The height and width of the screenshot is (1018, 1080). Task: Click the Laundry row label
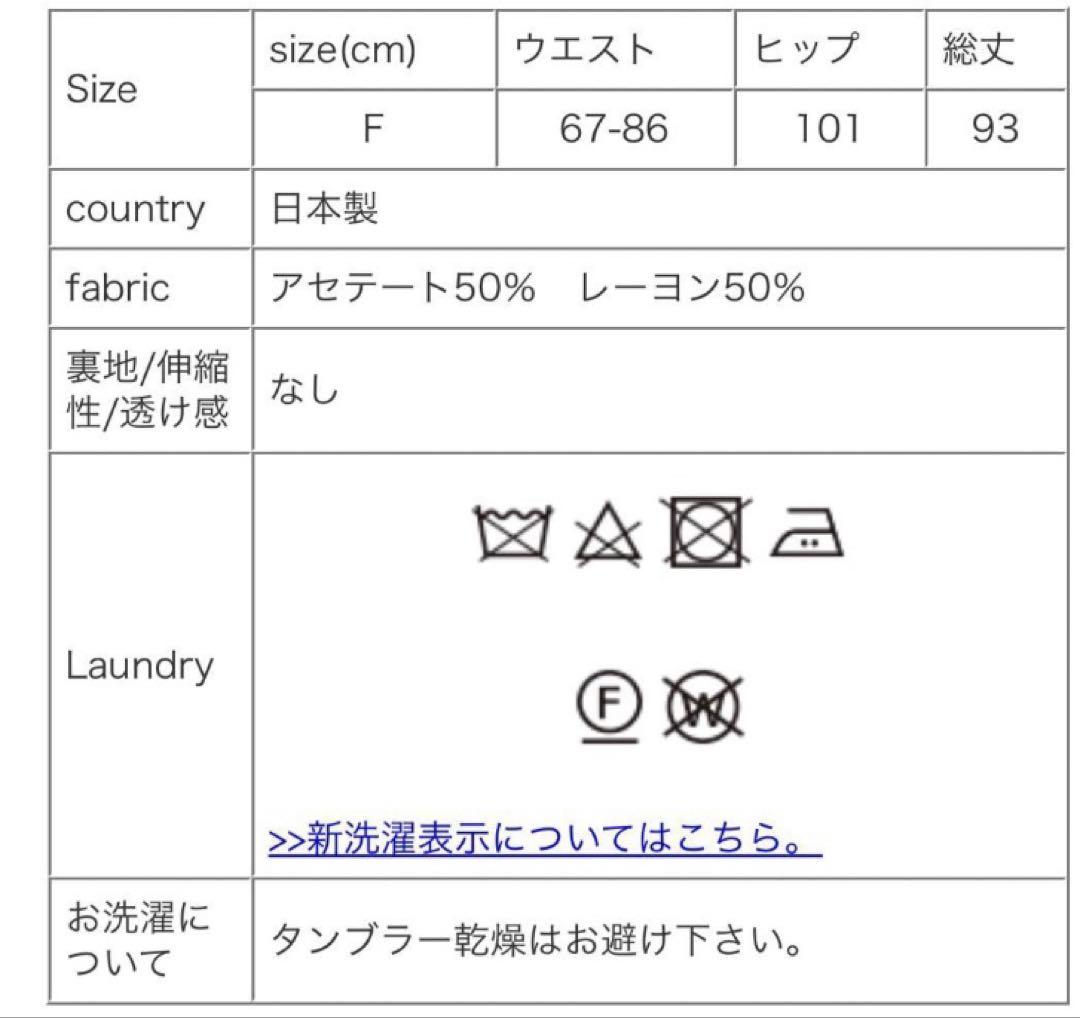tap(139, 666)
